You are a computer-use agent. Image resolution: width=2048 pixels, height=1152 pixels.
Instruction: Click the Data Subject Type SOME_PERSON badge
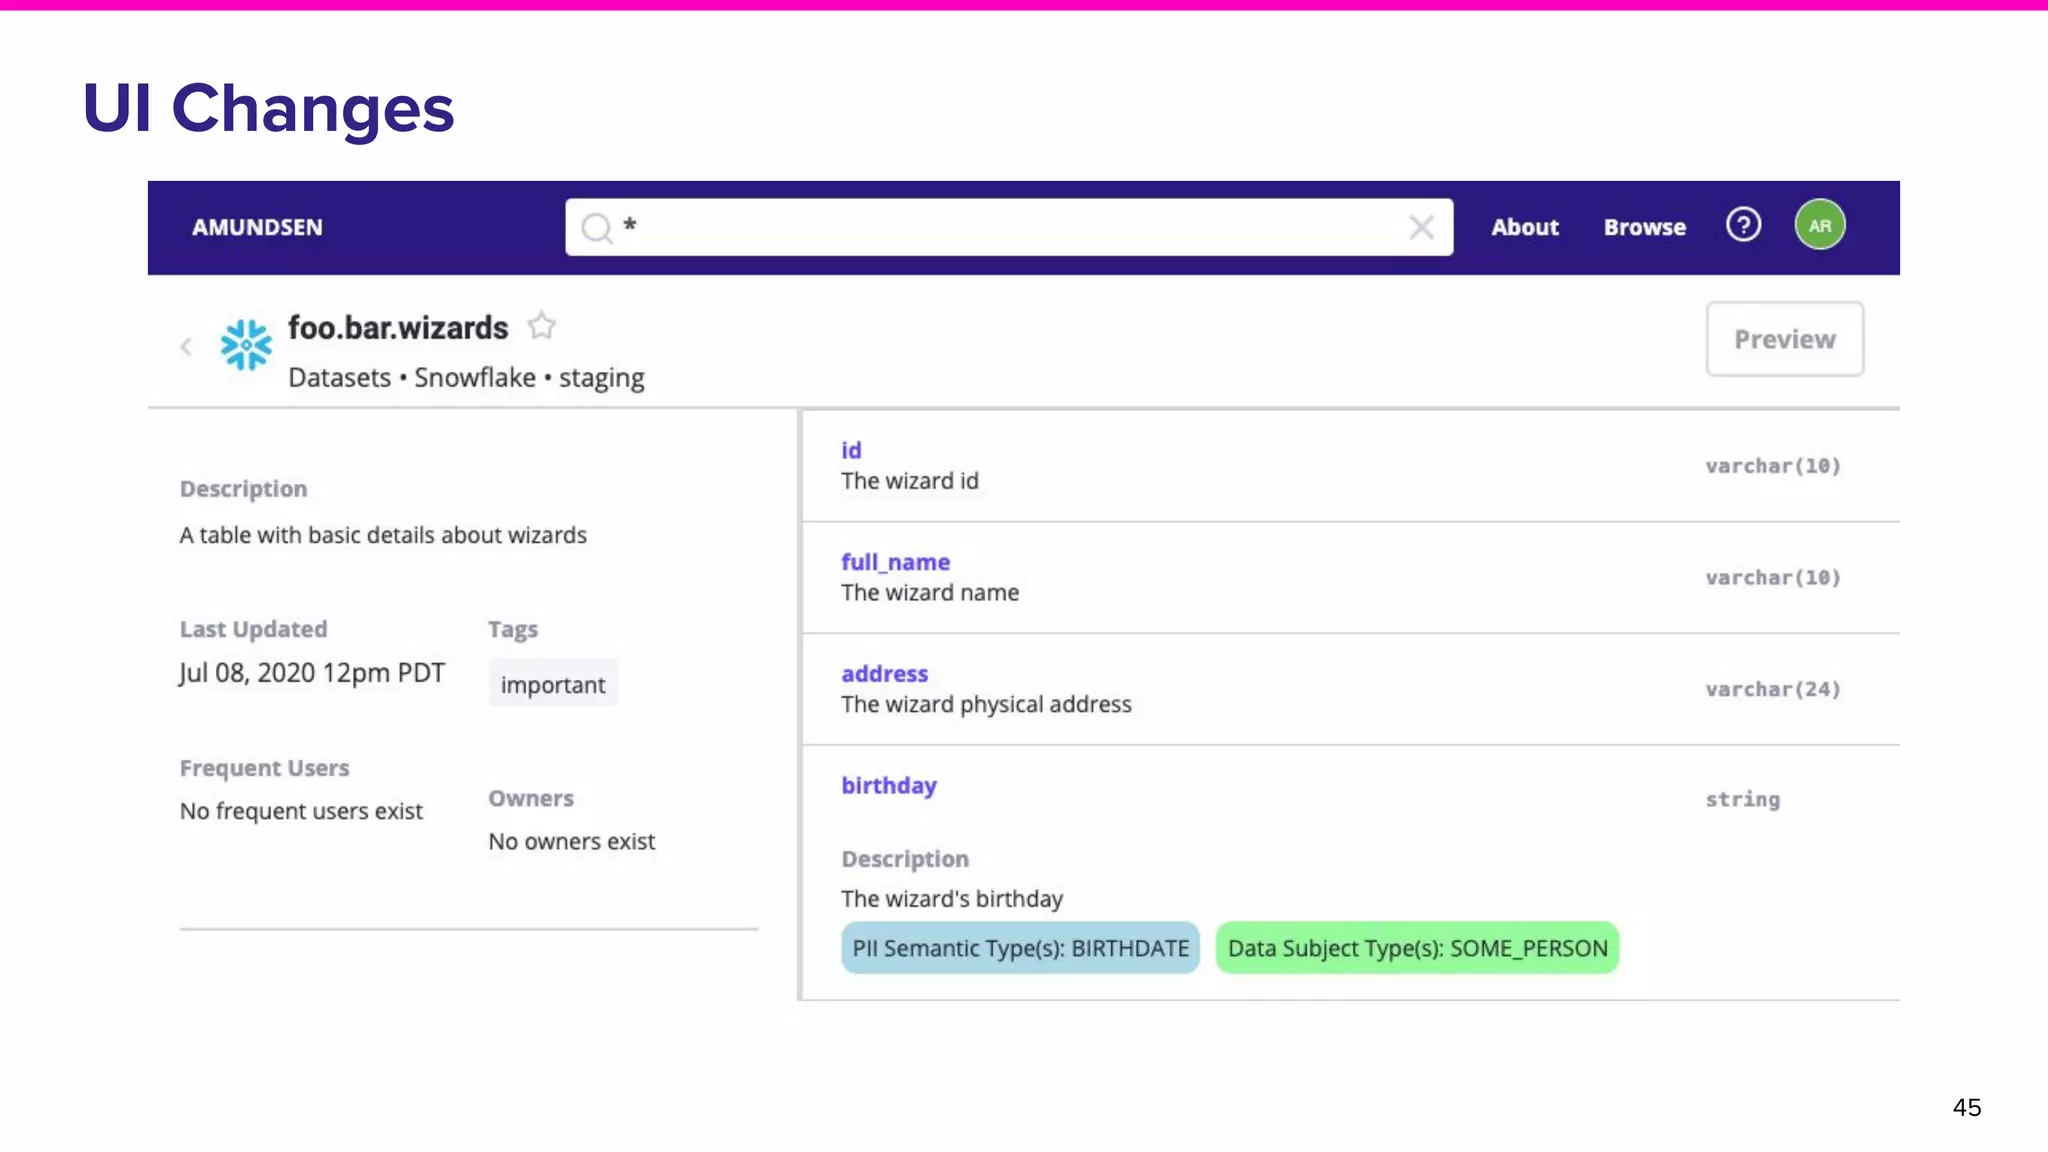click(1417, 948)
